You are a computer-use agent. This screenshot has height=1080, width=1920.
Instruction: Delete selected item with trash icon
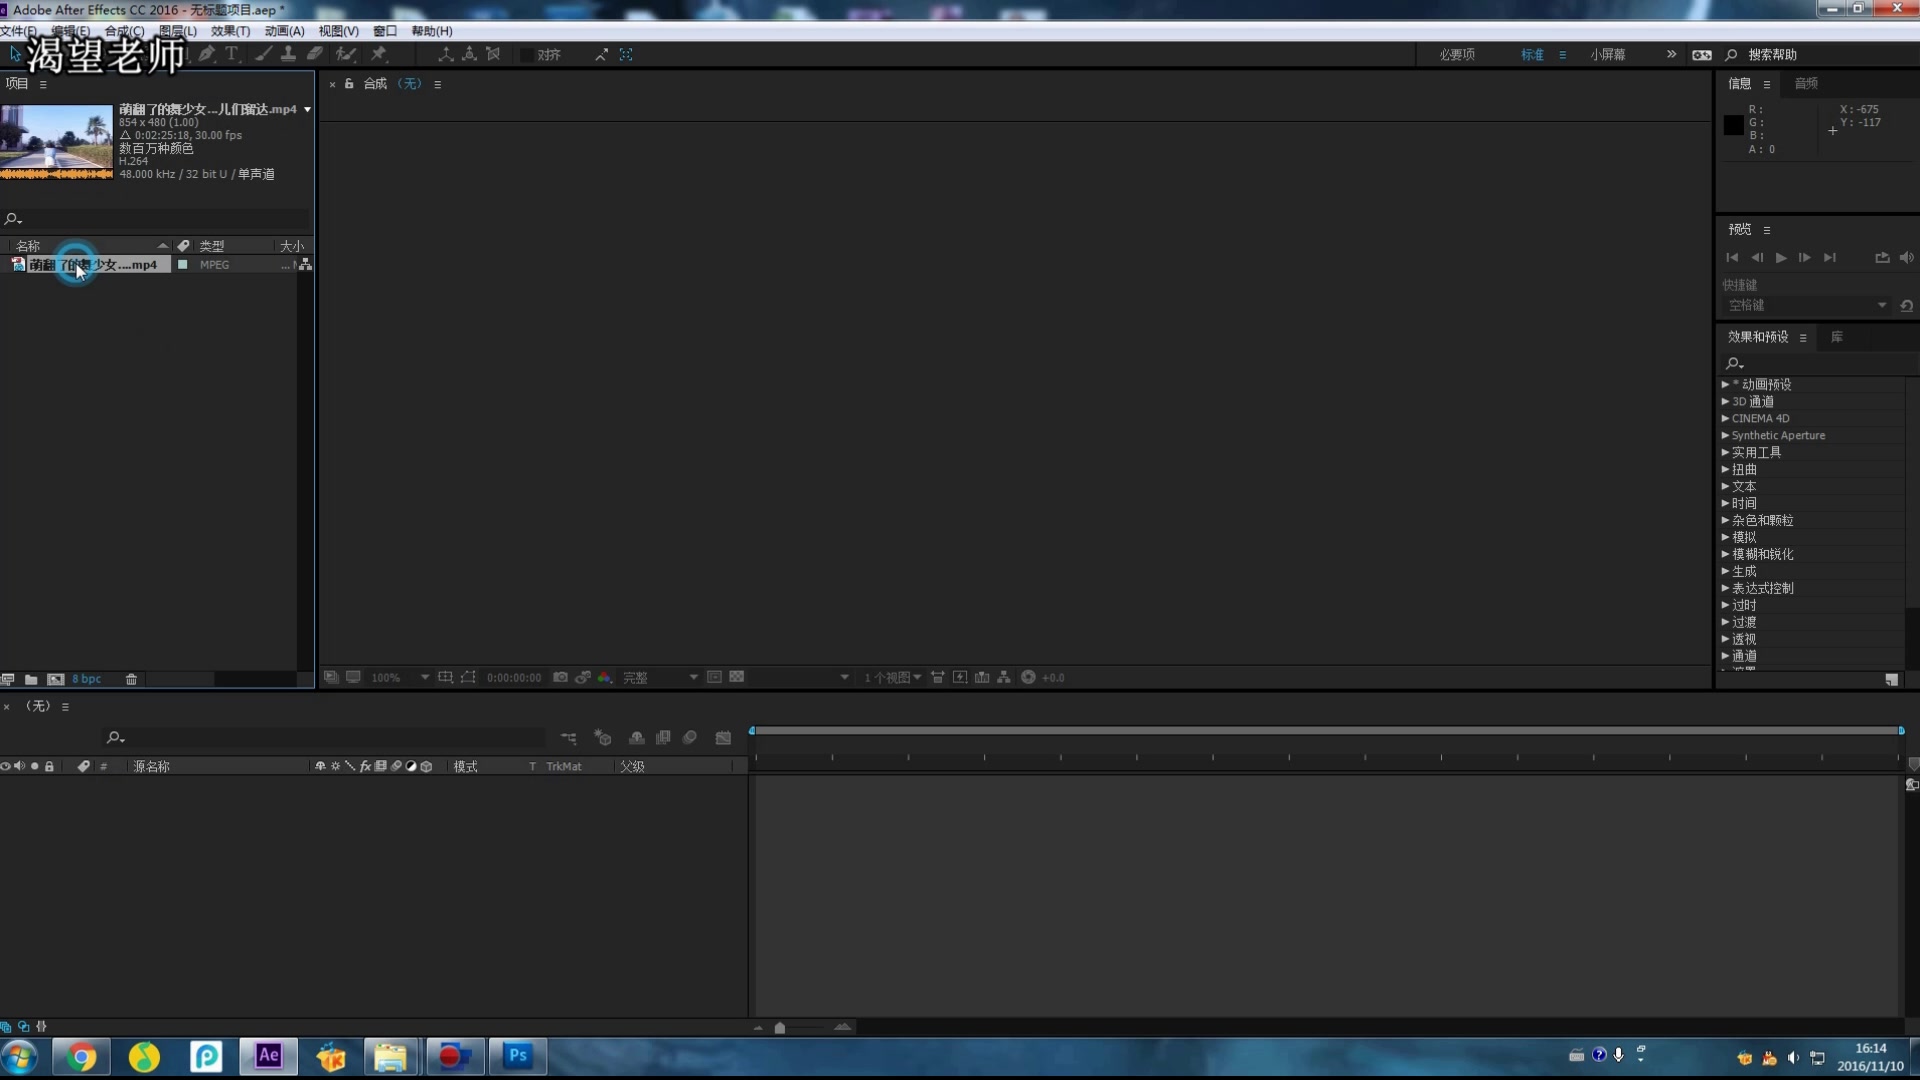coord(131,679)
